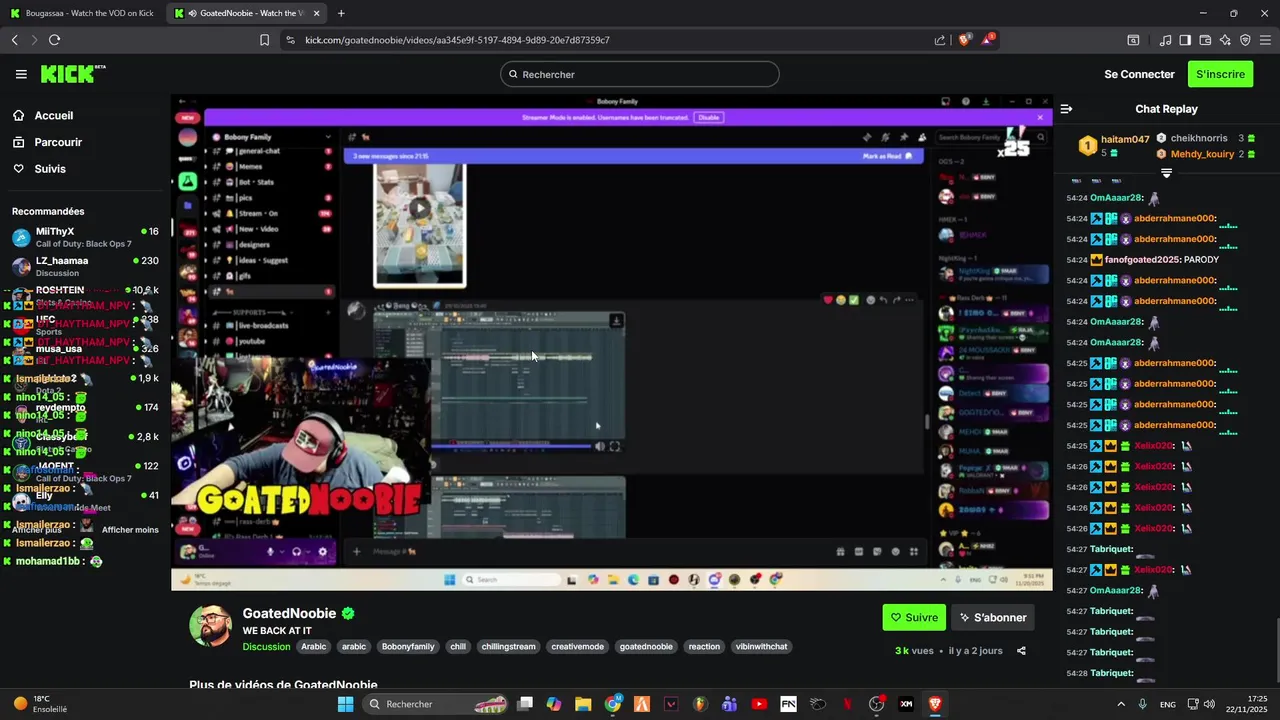Share the video via share icon
Viewport: 1280px width, 720px height.
coord(1021,651)
